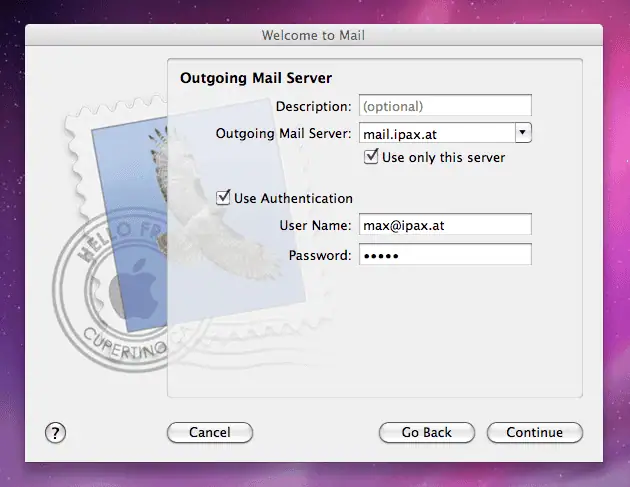630x487 pixels.
Task: Select the User Name field with max@ipax.at
Action: click(x=443, y=225)
